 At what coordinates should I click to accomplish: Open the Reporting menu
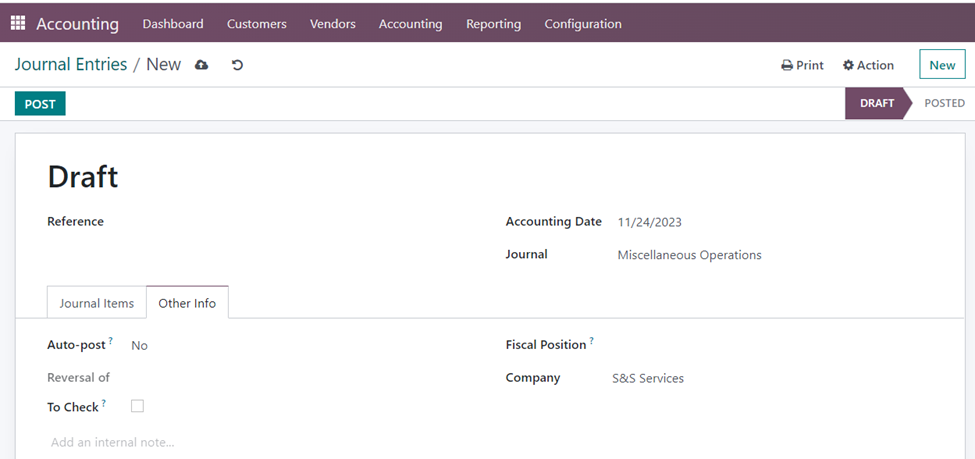click(493, 24)
